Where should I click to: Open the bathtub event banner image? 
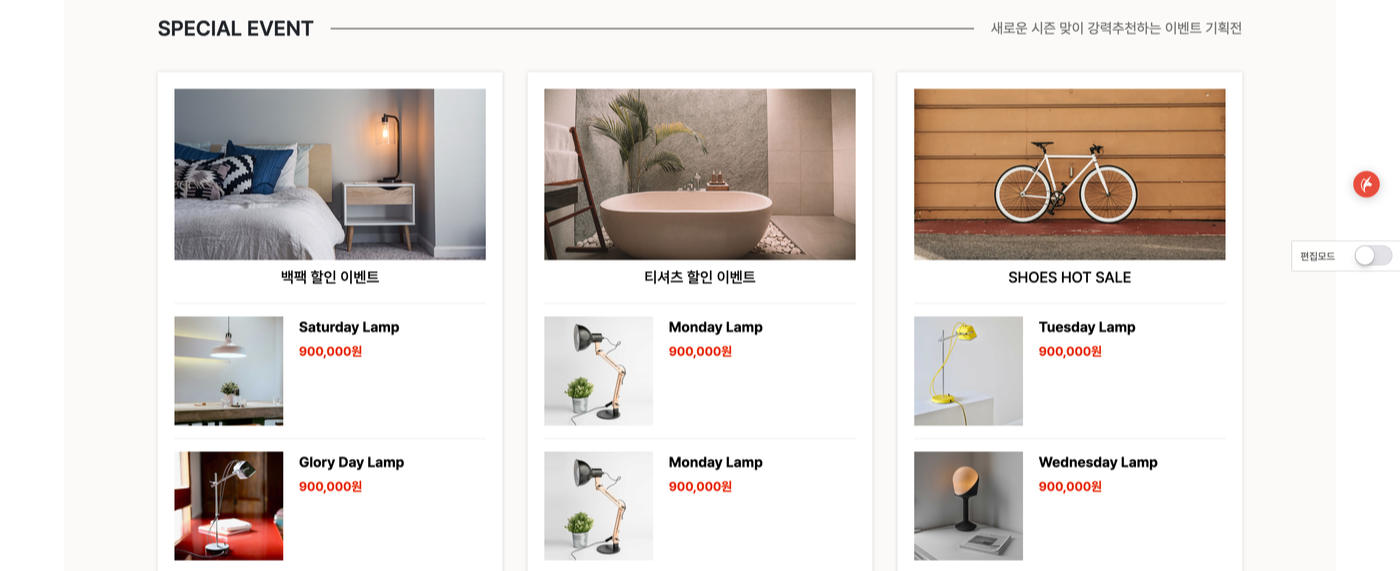click(x=700, y=174)
